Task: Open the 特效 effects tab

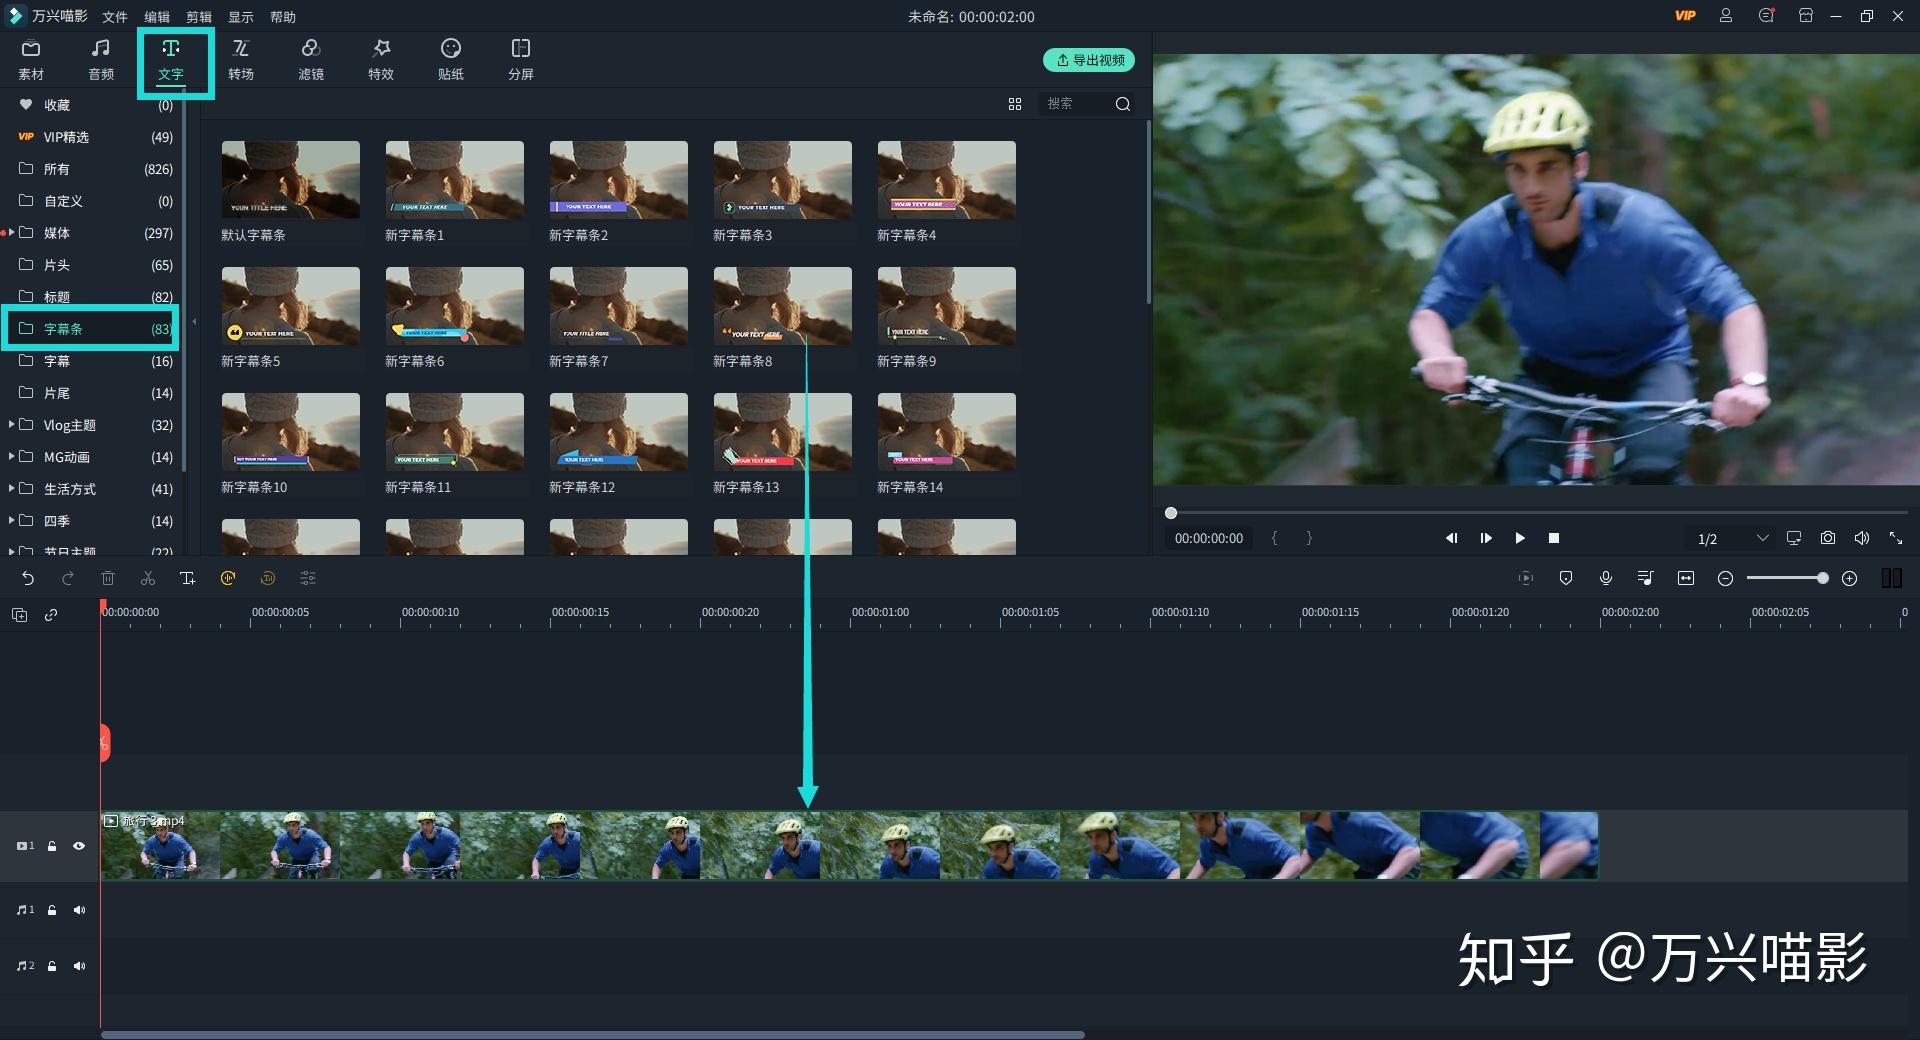Action: 381,60
